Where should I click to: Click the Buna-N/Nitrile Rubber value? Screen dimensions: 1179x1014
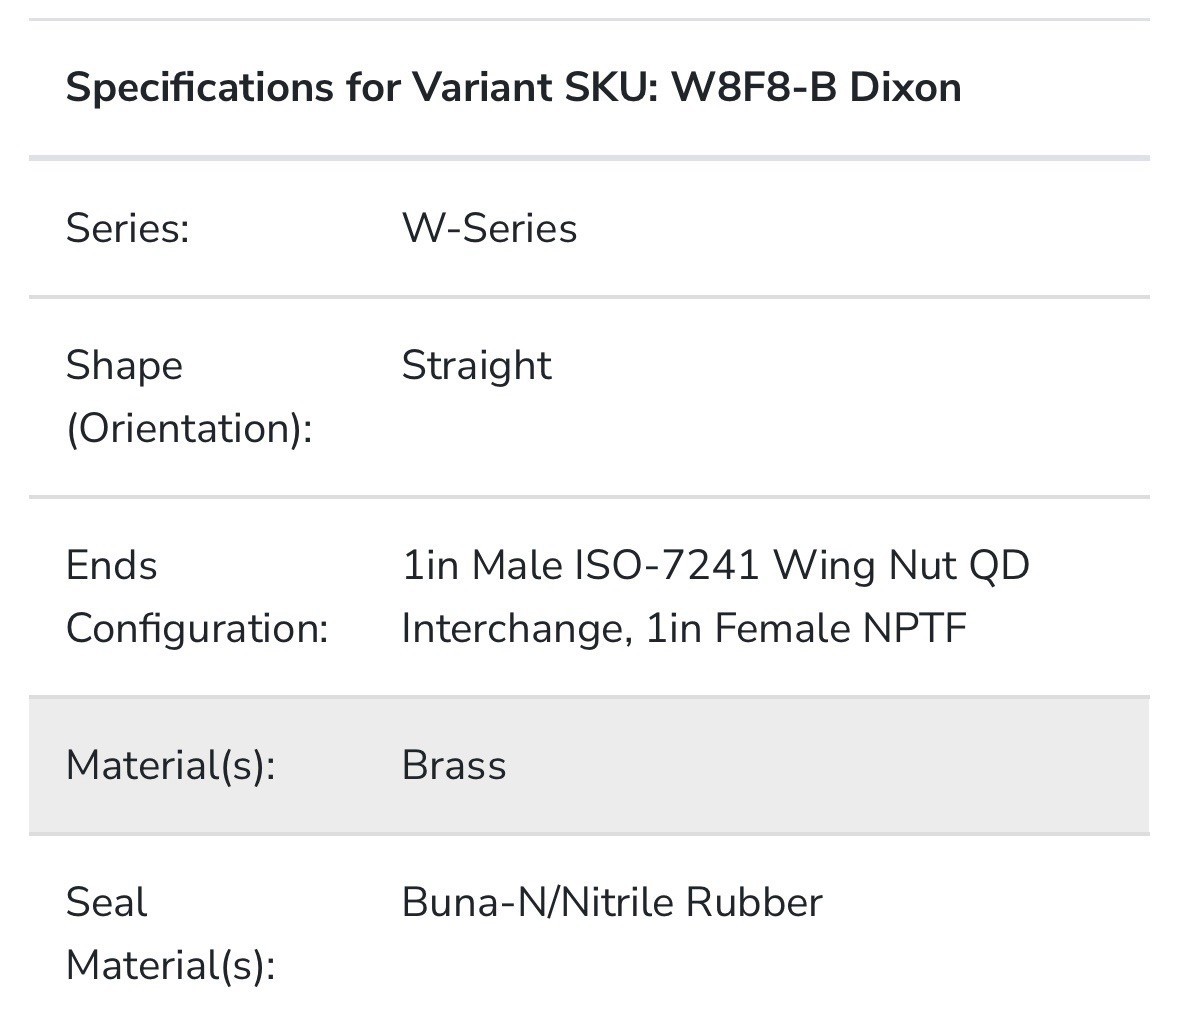612,902
